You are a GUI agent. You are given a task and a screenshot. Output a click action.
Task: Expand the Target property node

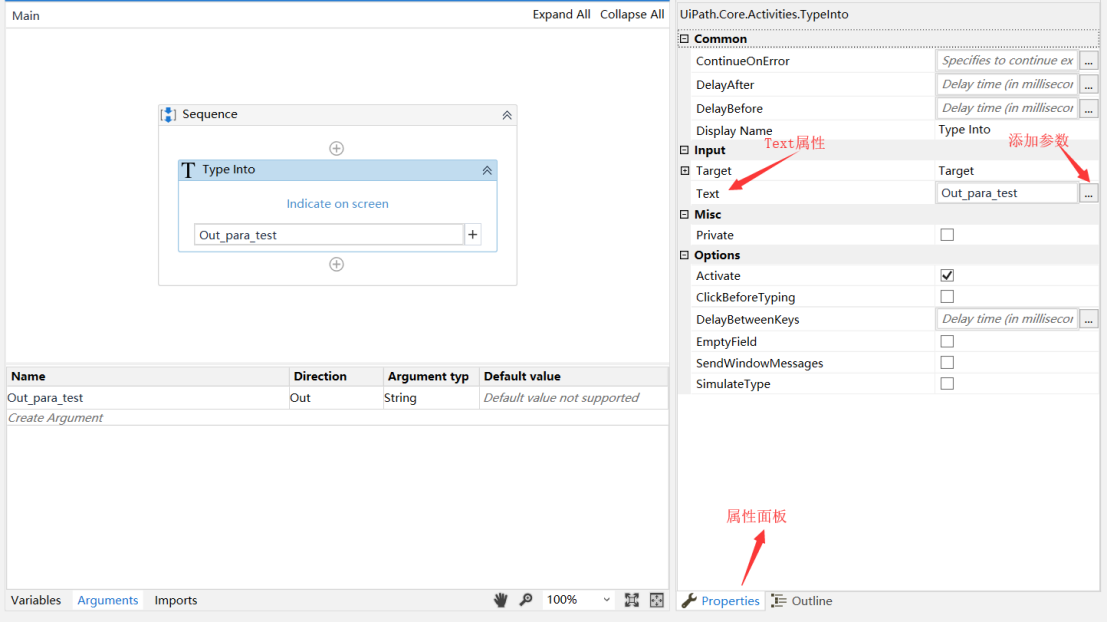coord(685,171)
